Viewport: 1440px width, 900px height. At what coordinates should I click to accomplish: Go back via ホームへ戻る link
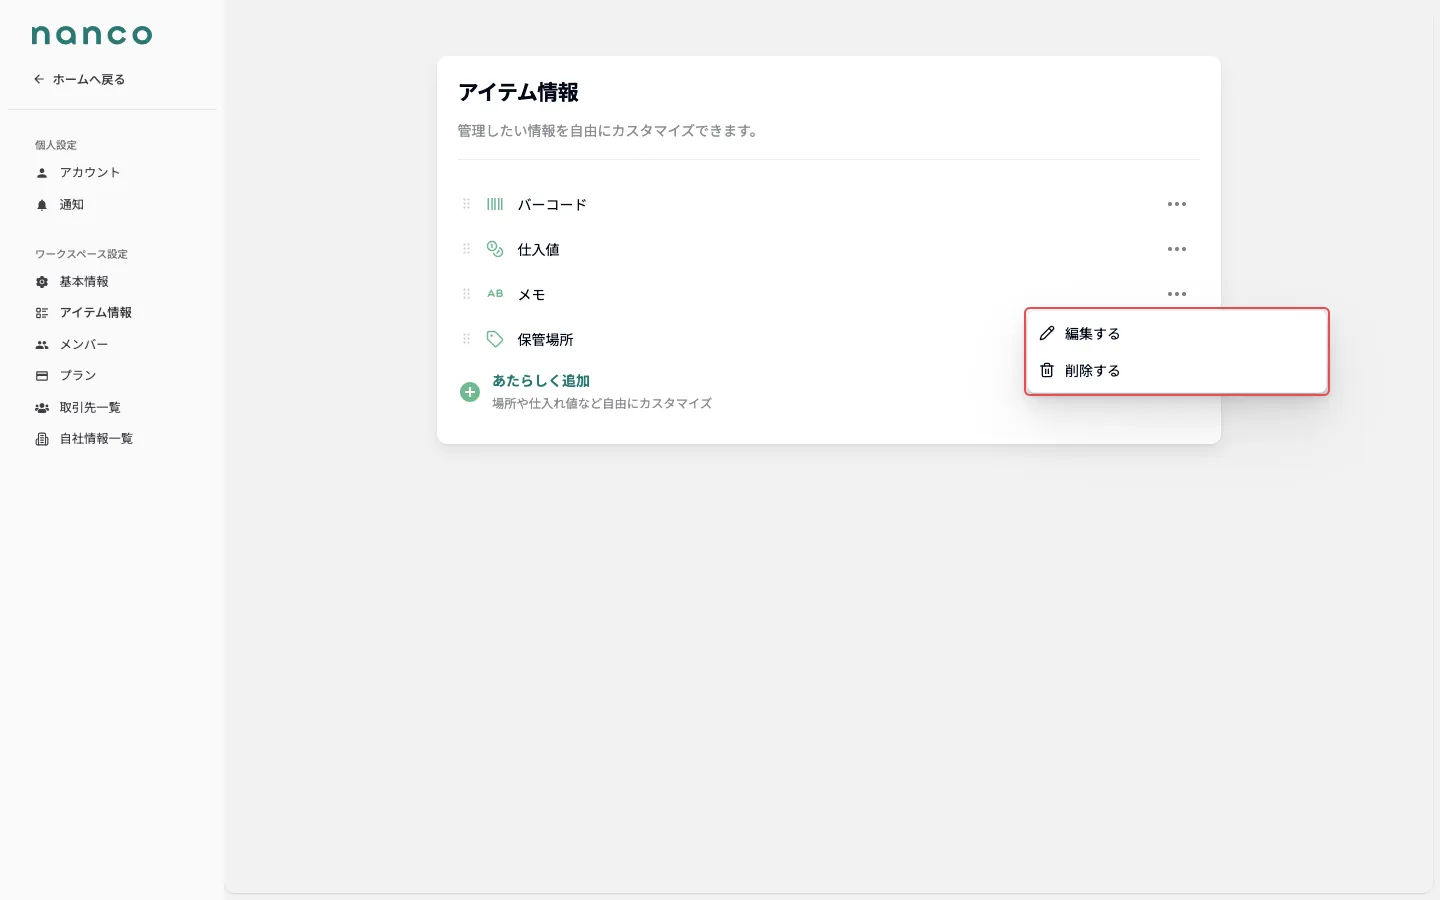click(79, 79)
